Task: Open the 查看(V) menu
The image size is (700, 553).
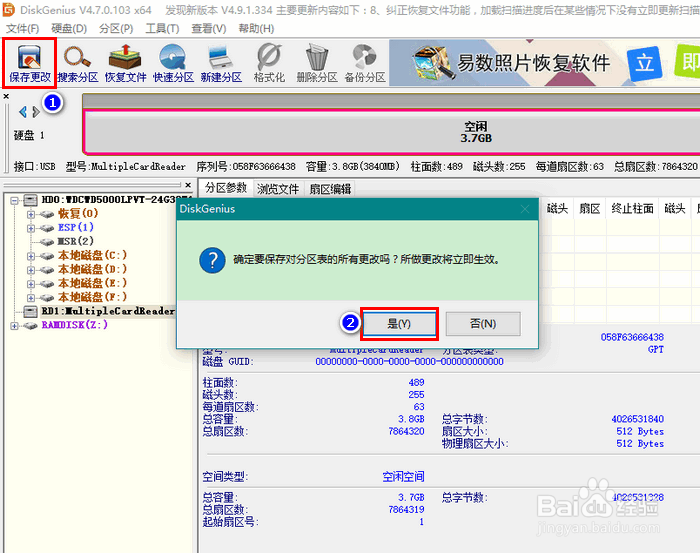Action: tap(208, 29)
